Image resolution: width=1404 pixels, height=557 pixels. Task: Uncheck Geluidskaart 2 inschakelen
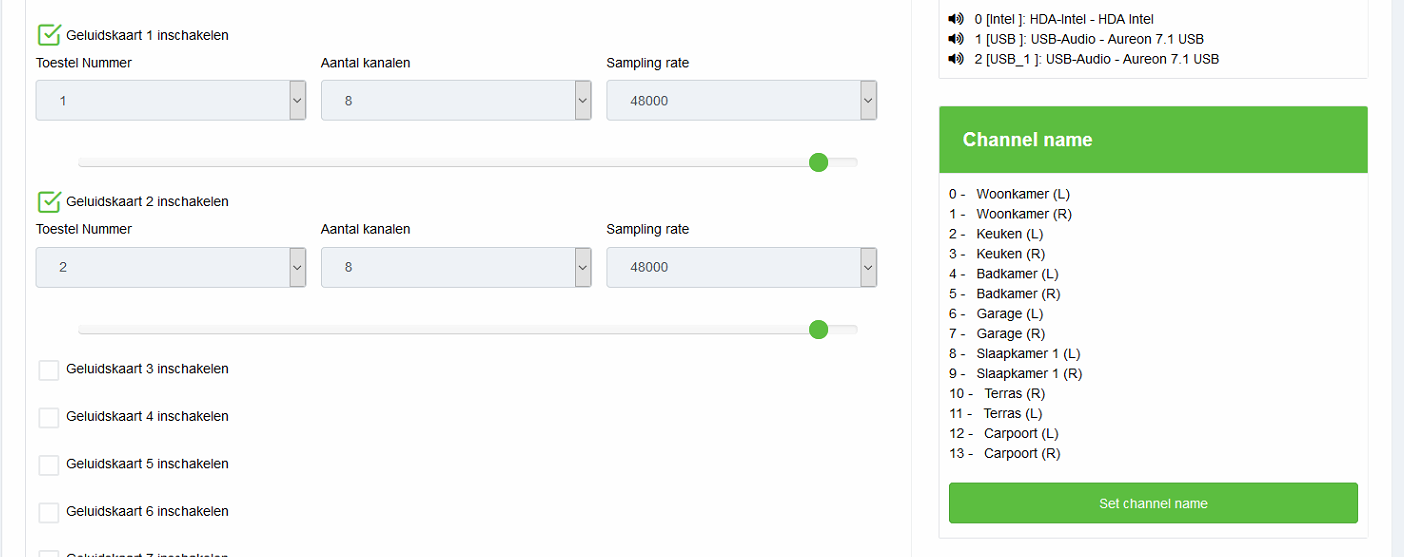[x=49, y=202]
